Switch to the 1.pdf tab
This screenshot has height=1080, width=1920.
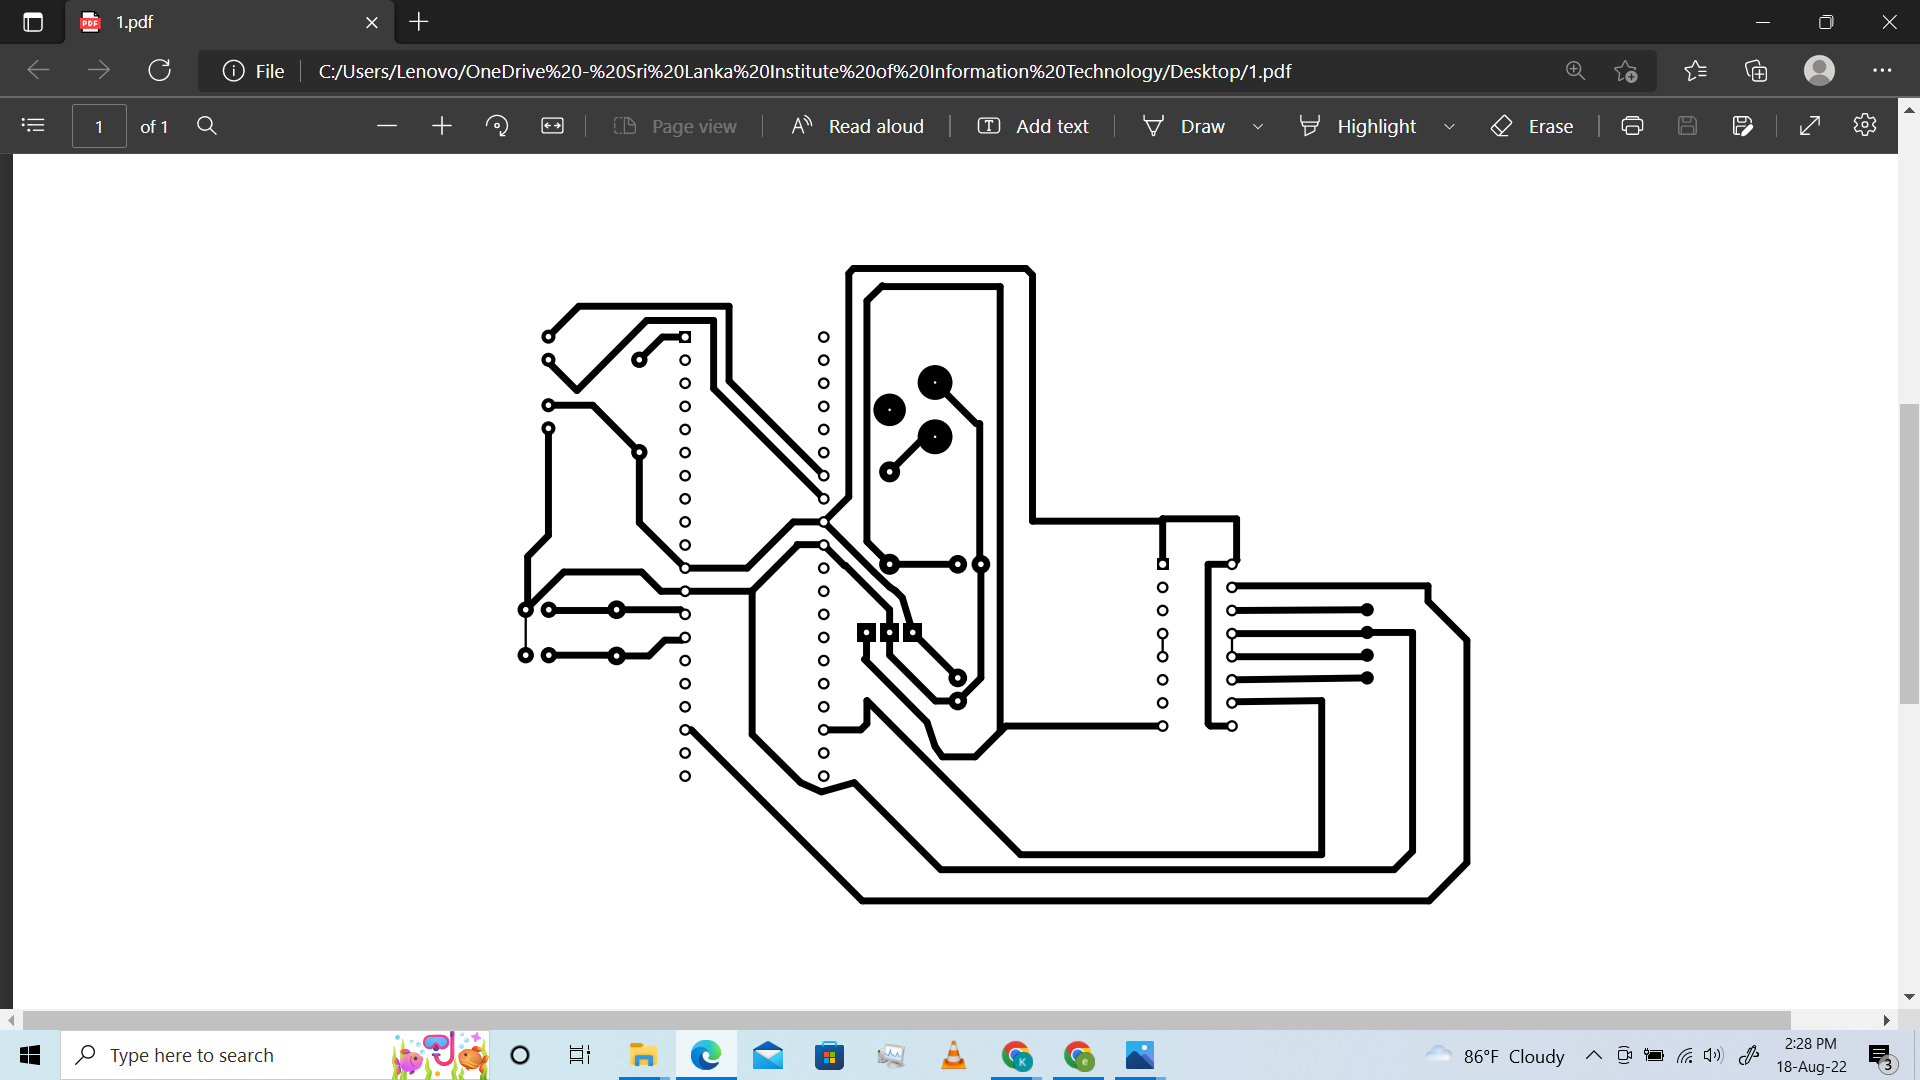[200, 21]
